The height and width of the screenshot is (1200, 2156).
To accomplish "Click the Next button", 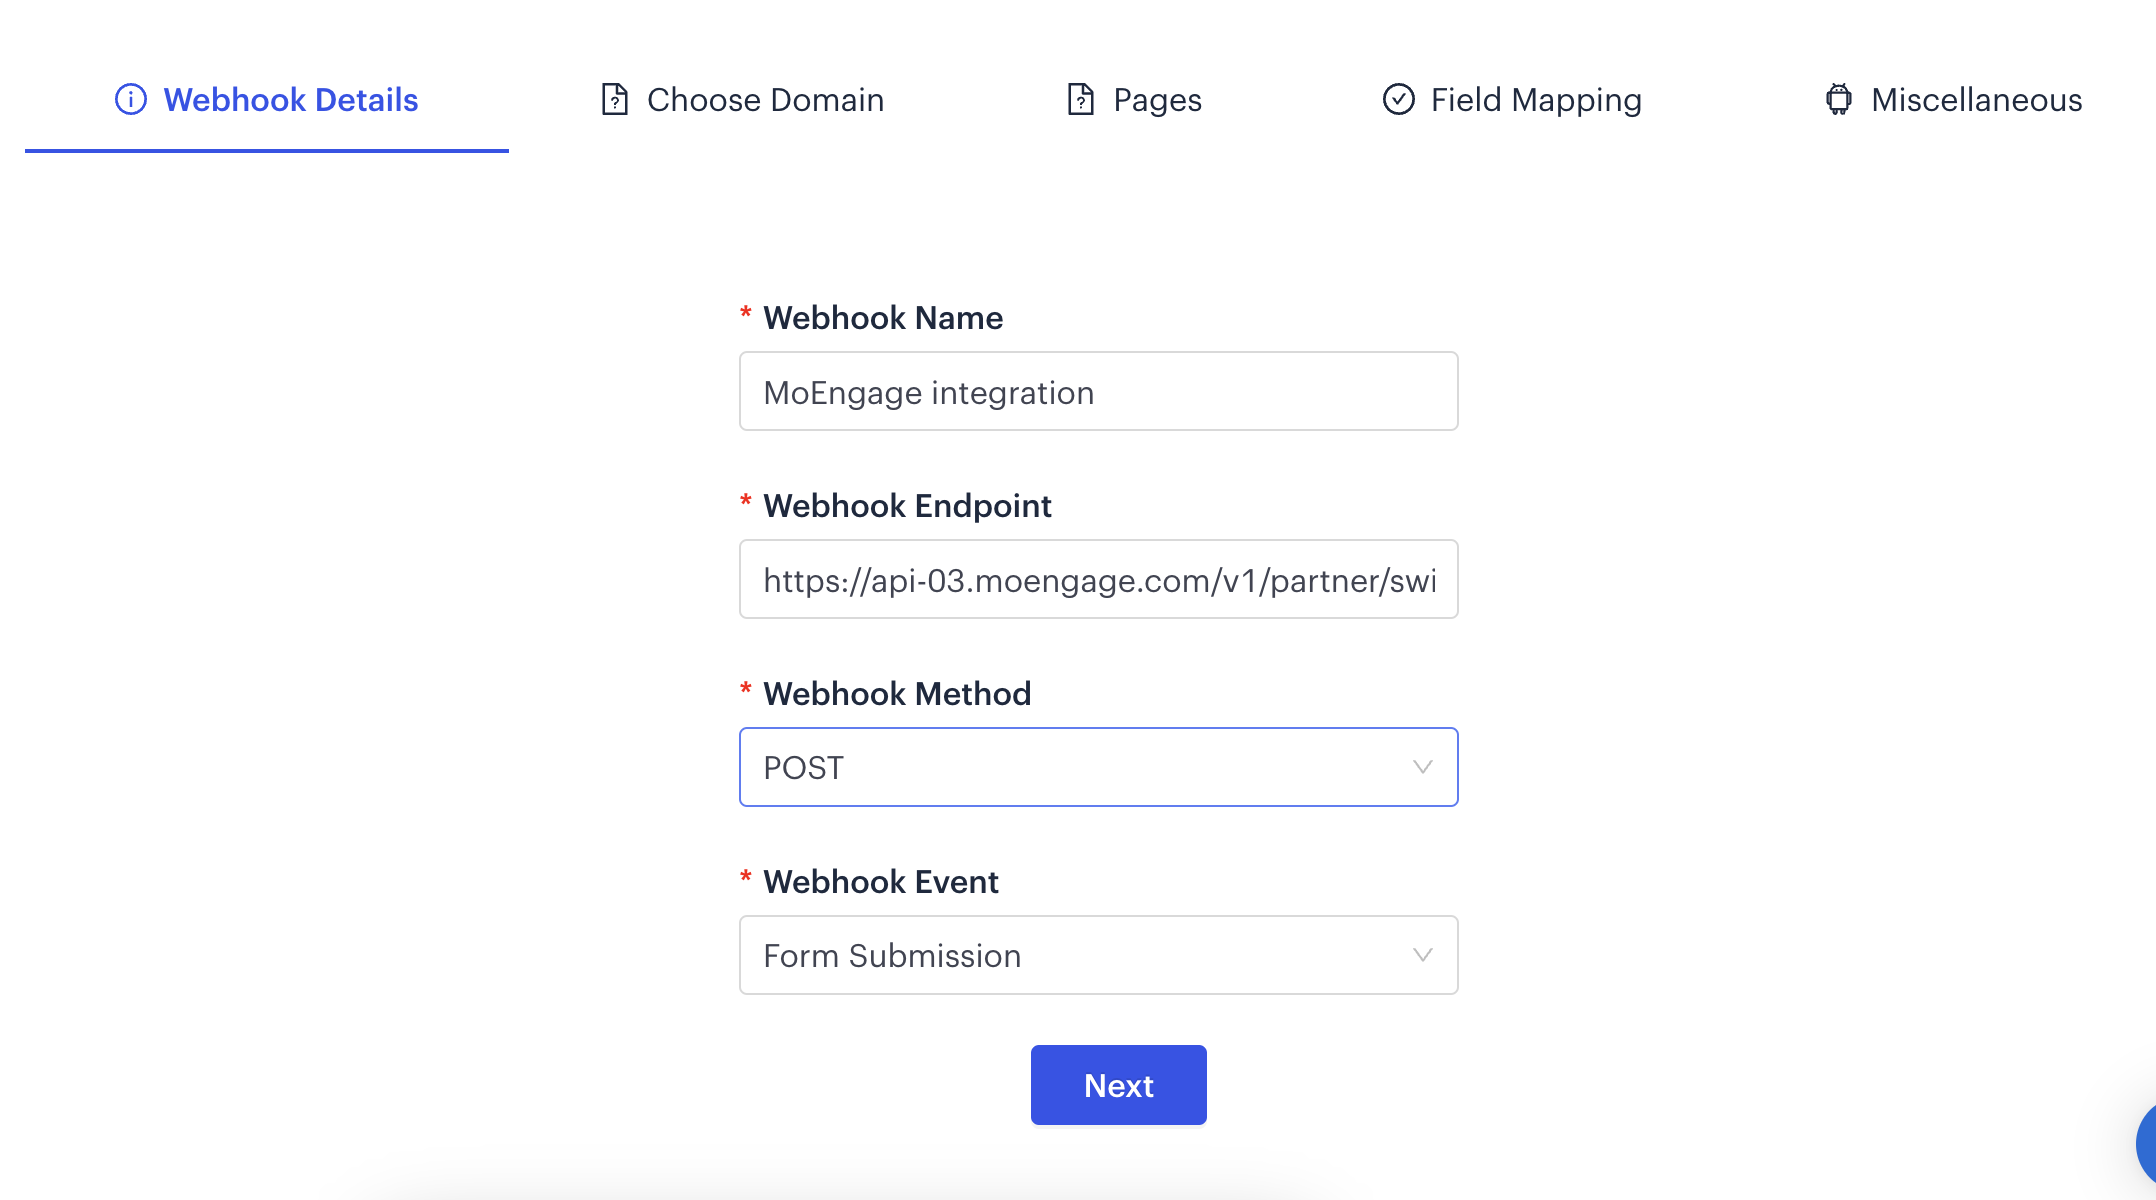I will (x=1118, y=1084).
